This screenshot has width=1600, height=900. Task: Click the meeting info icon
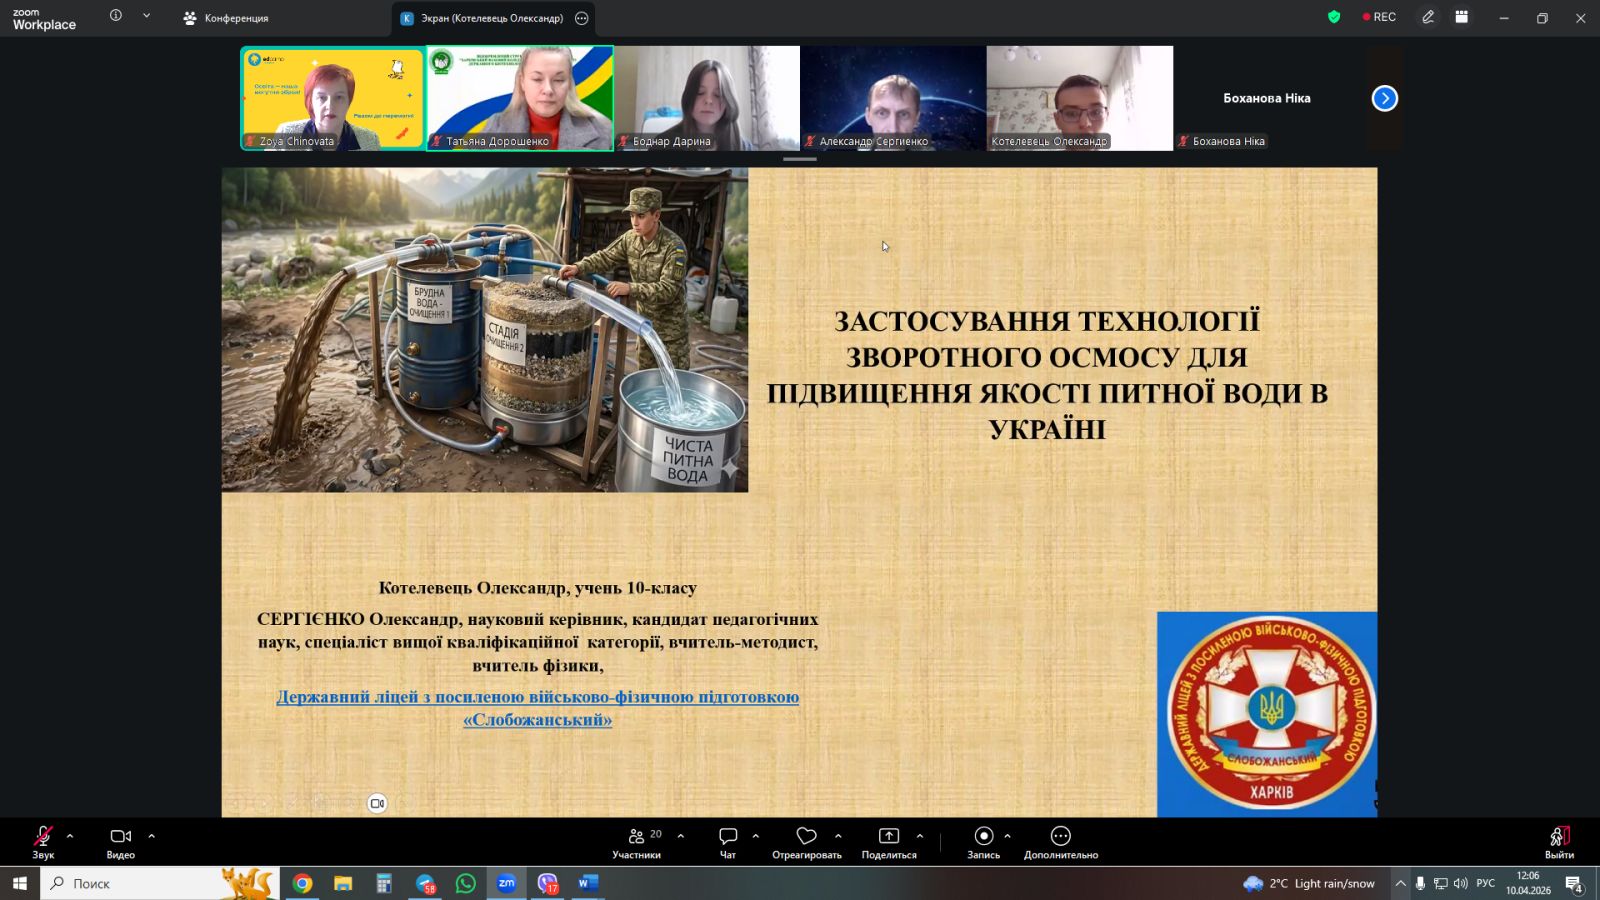pyautogui.click(x=116, y=16)
